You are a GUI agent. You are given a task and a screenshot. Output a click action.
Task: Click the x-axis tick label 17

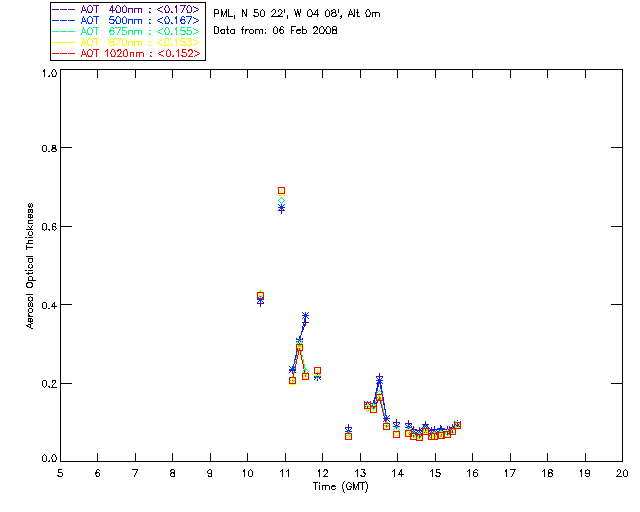pyautogui.click(x=510, y=473)
